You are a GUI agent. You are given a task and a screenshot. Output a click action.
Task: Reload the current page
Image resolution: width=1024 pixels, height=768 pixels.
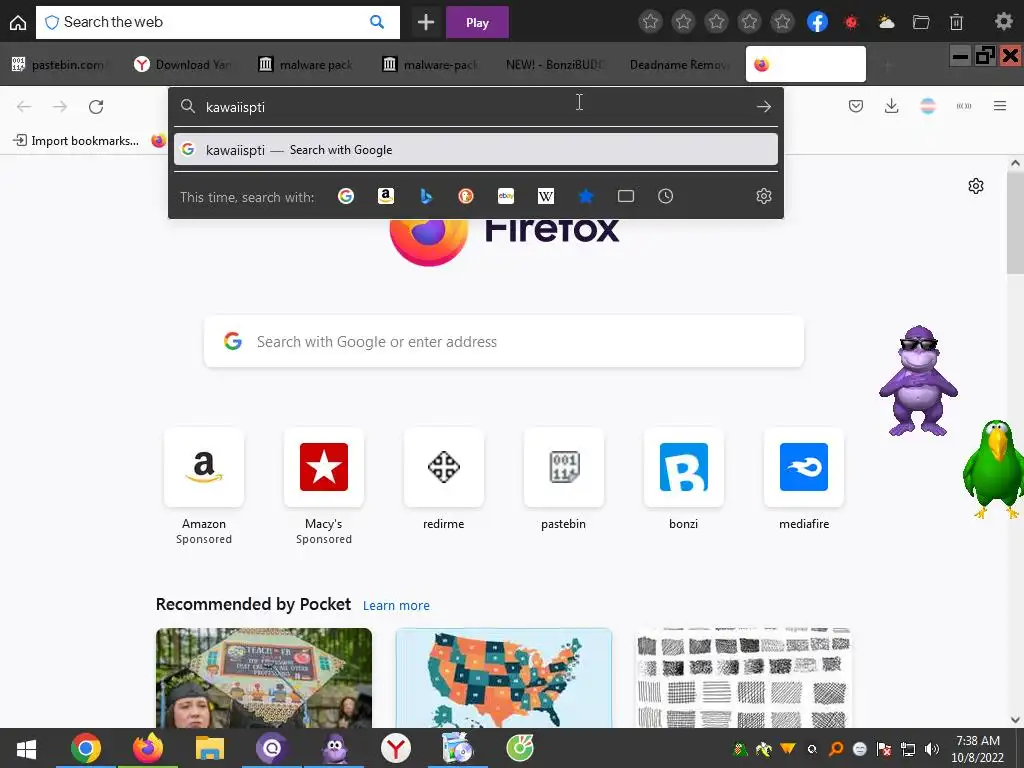coord(96,106)
